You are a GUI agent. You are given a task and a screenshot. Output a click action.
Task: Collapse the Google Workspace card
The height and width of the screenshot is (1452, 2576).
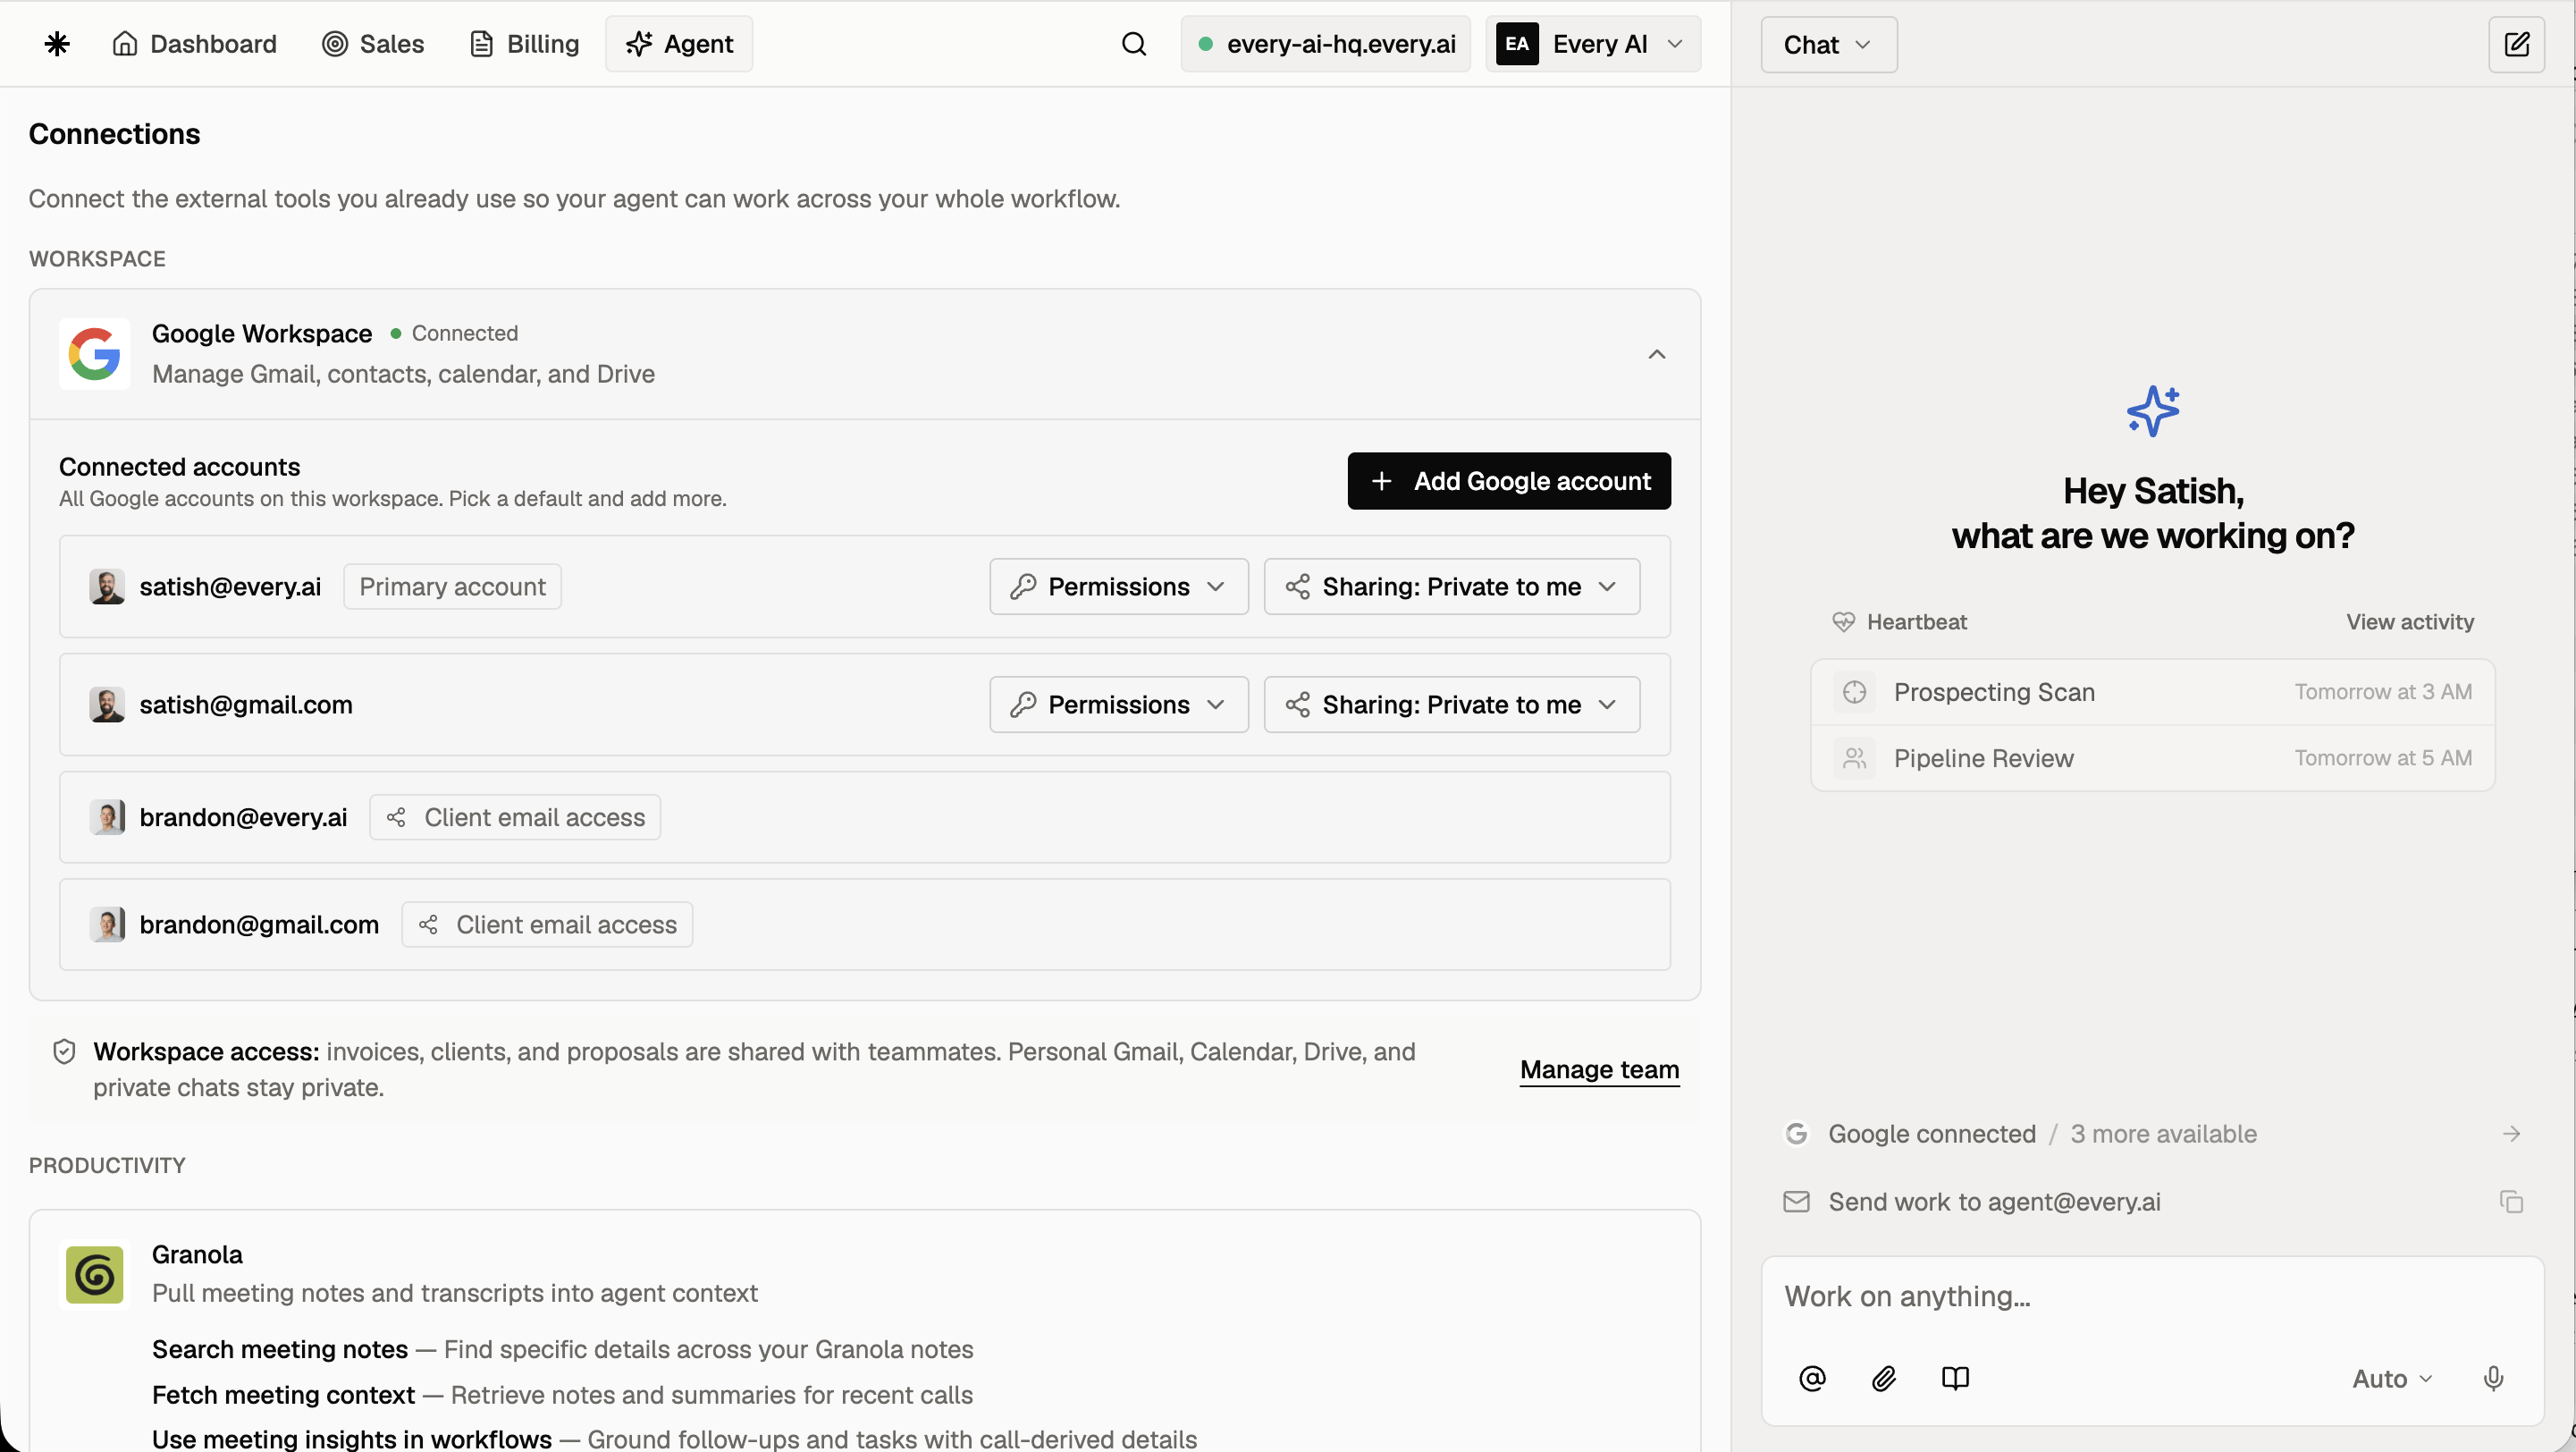(1657, 354)
